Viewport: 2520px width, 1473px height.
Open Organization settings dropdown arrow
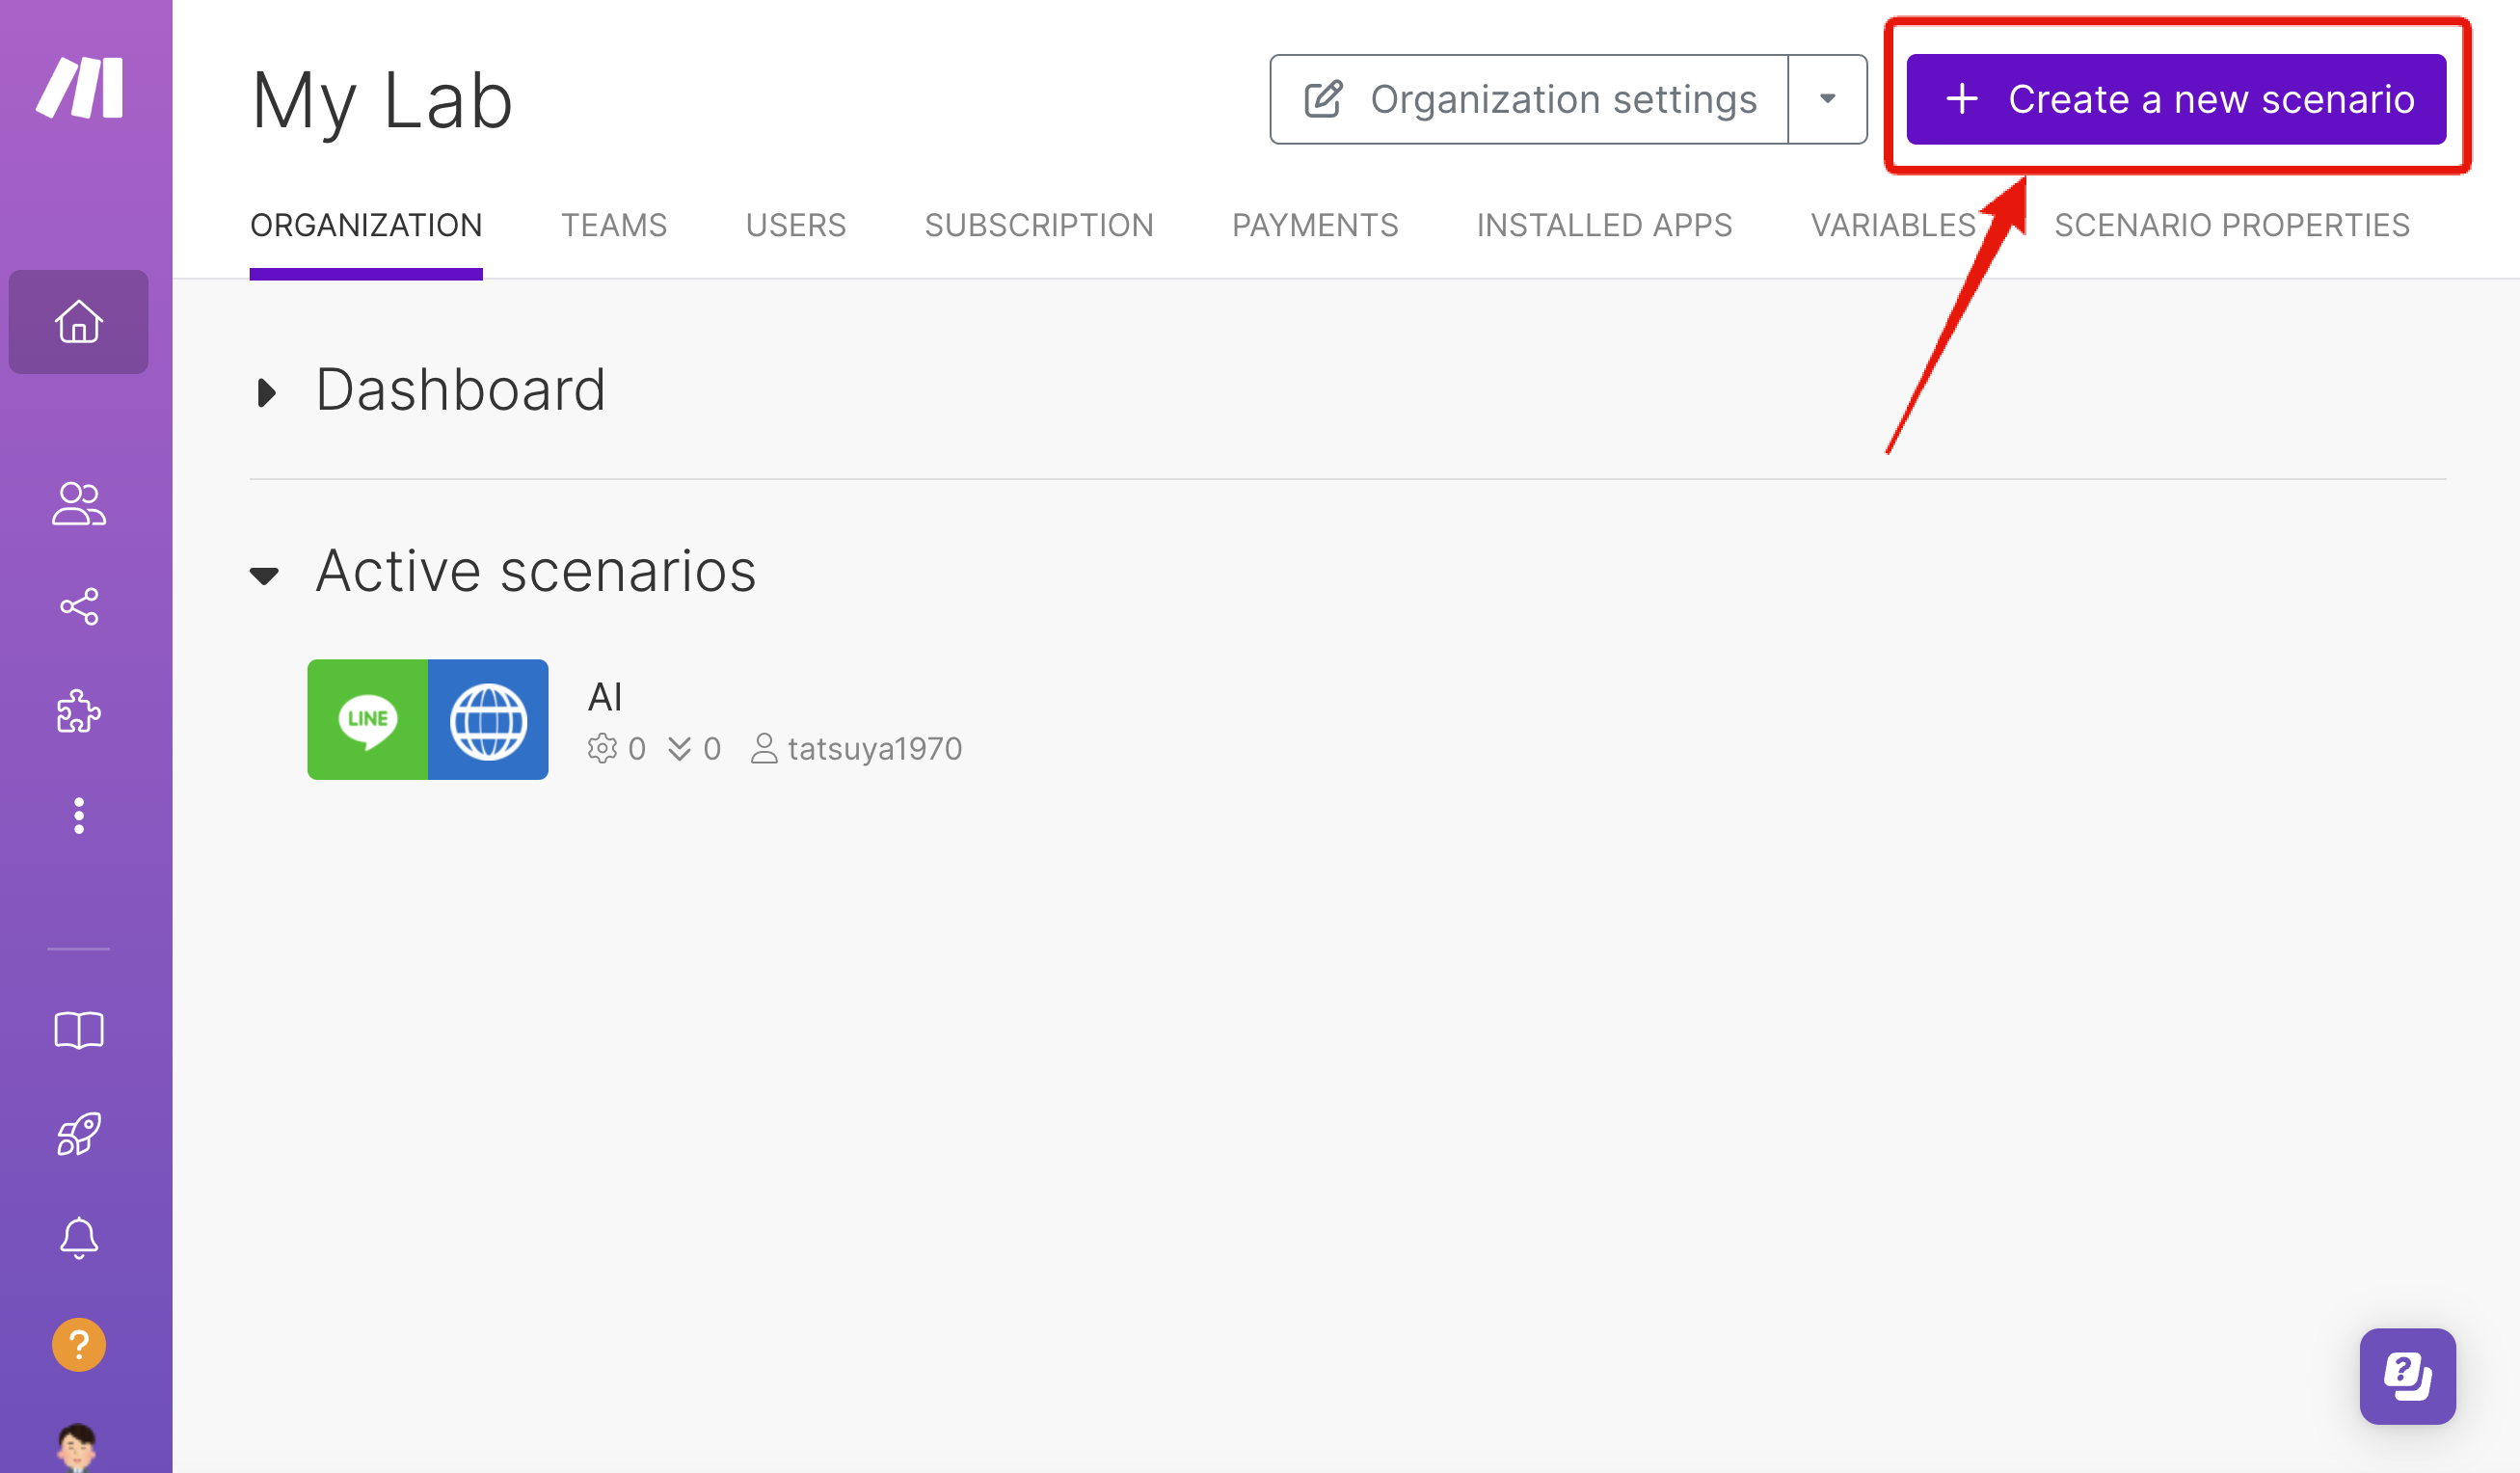coord(1827,99)
